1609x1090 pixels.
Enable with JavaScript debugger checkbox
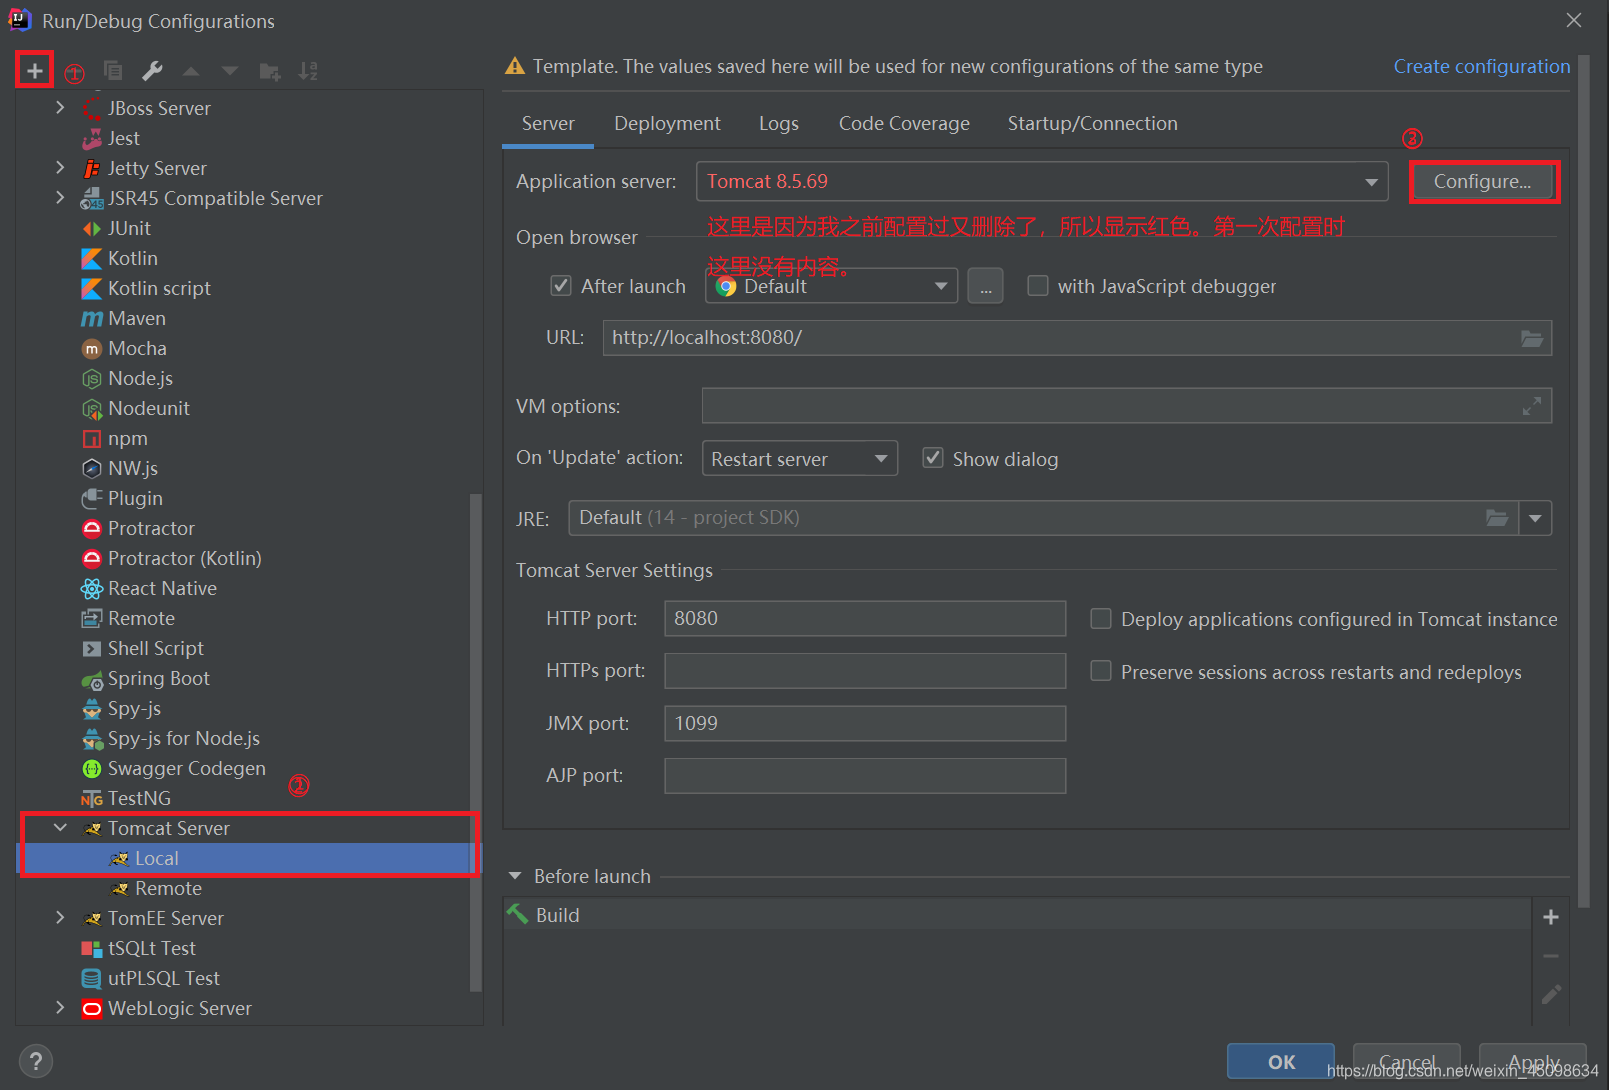[x=1038, y=286]
